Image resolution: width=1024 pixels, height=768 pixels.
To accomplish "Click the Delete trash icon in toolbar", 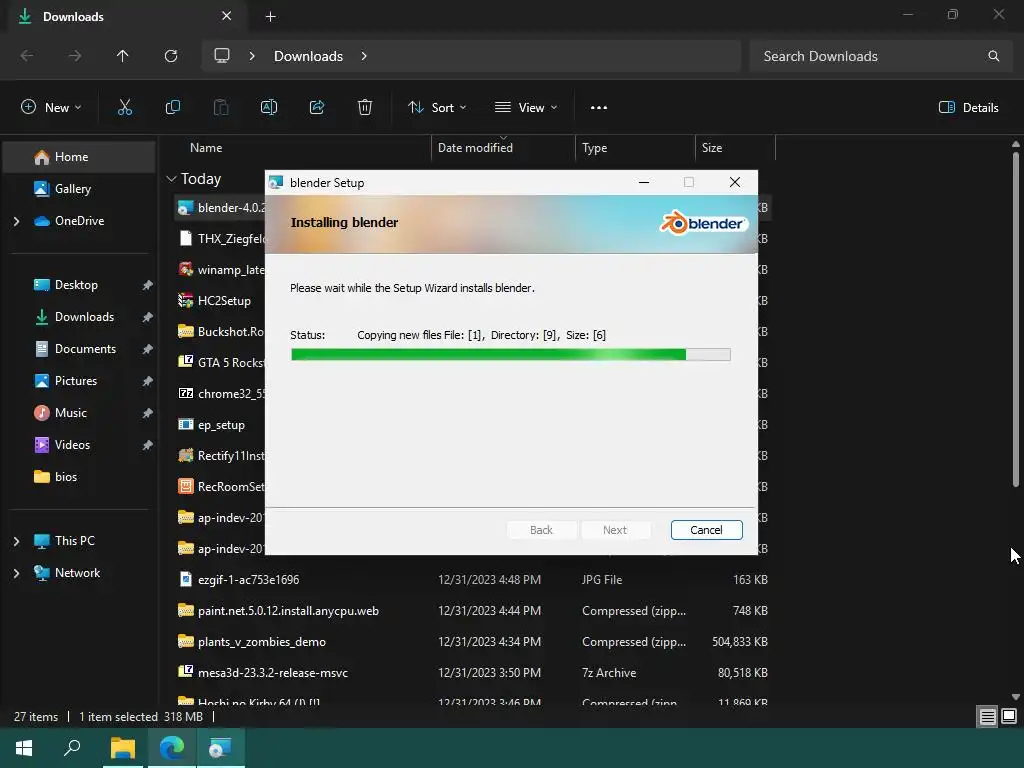I will tap(365, 108).
